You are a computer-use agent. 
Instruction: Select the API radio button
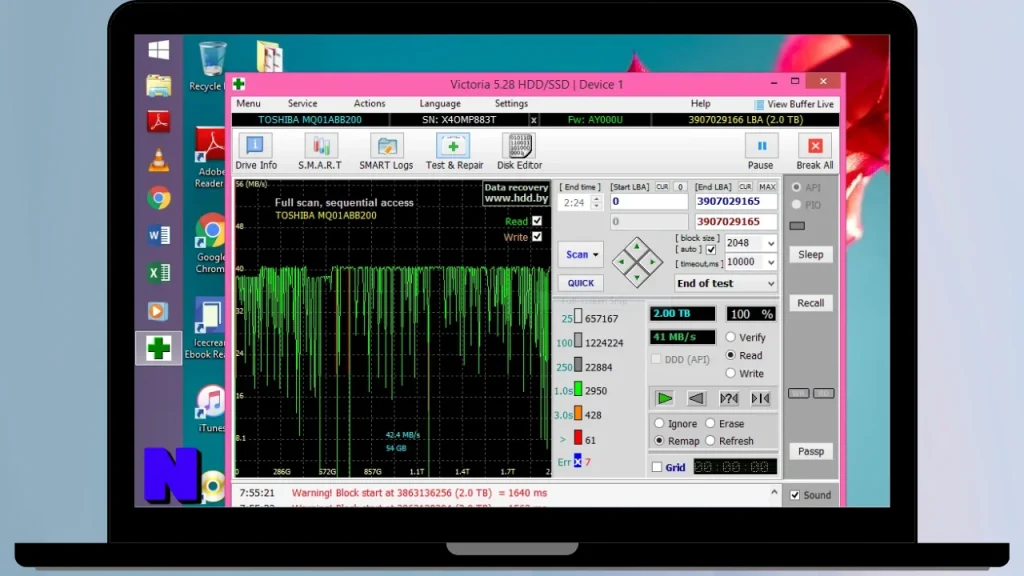(x=796, y=187)
